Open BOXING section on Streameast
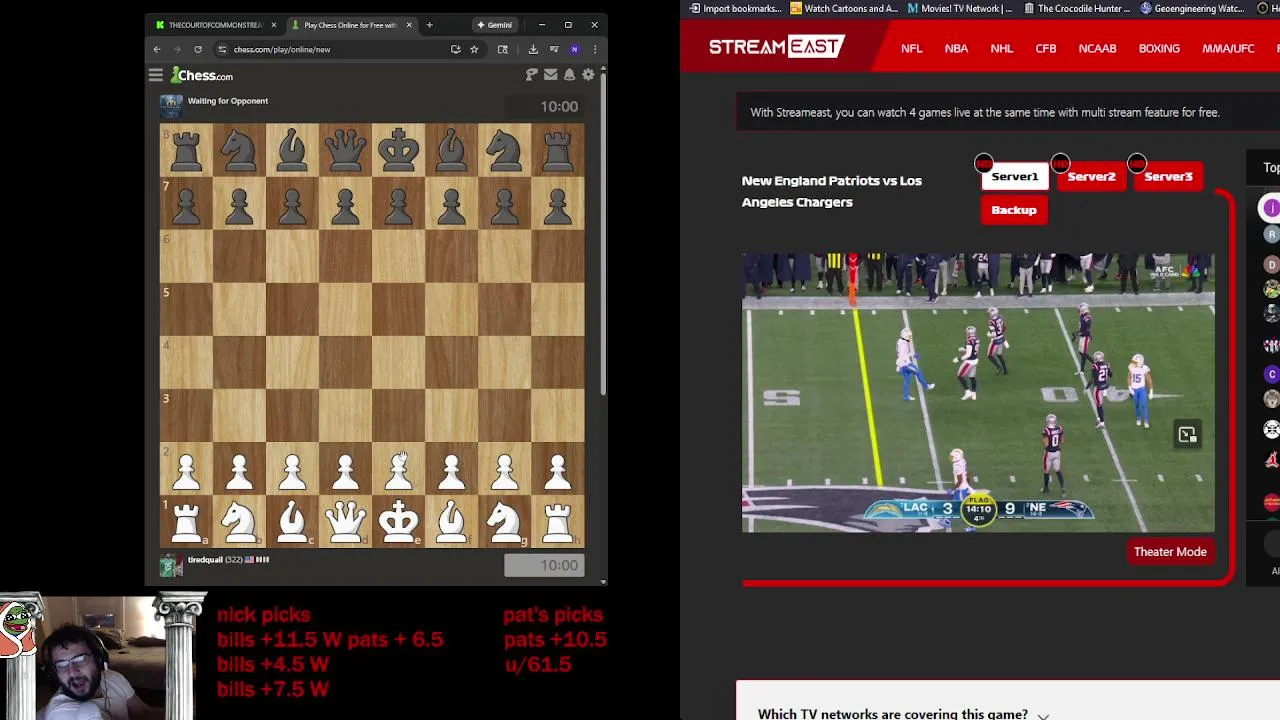The image size is (1280, 720). (1159, 48)
